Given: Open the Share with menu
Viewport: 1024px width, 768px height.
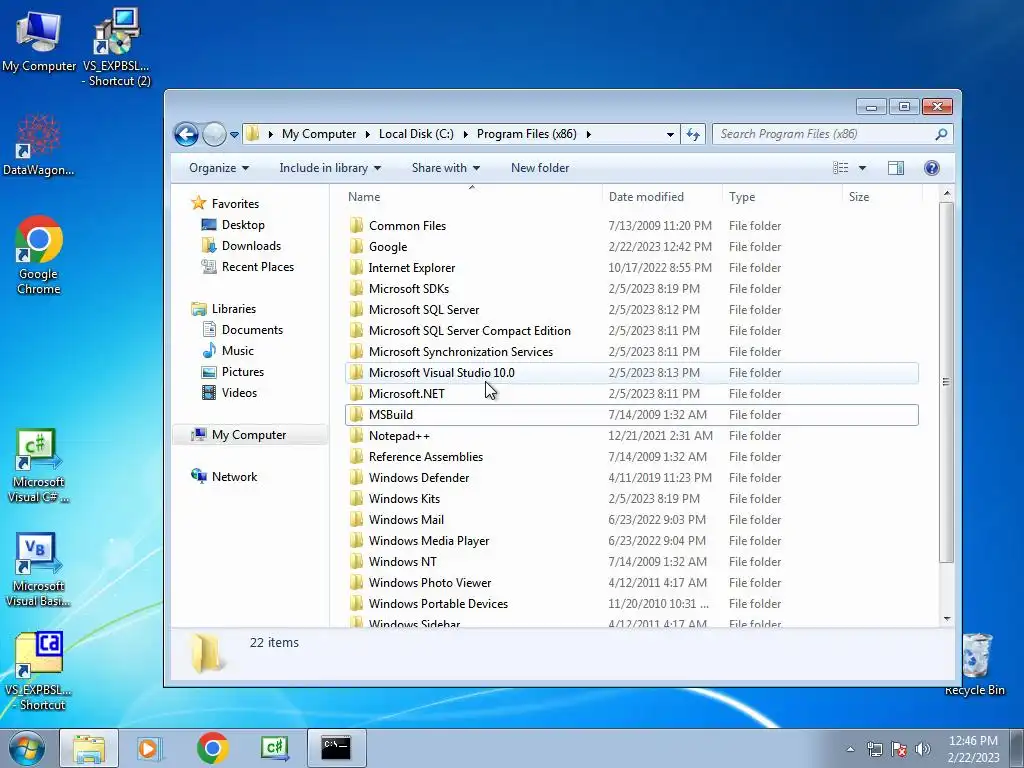Looking at the screenshot, I should pyautogui.click(x=445, y=168).
